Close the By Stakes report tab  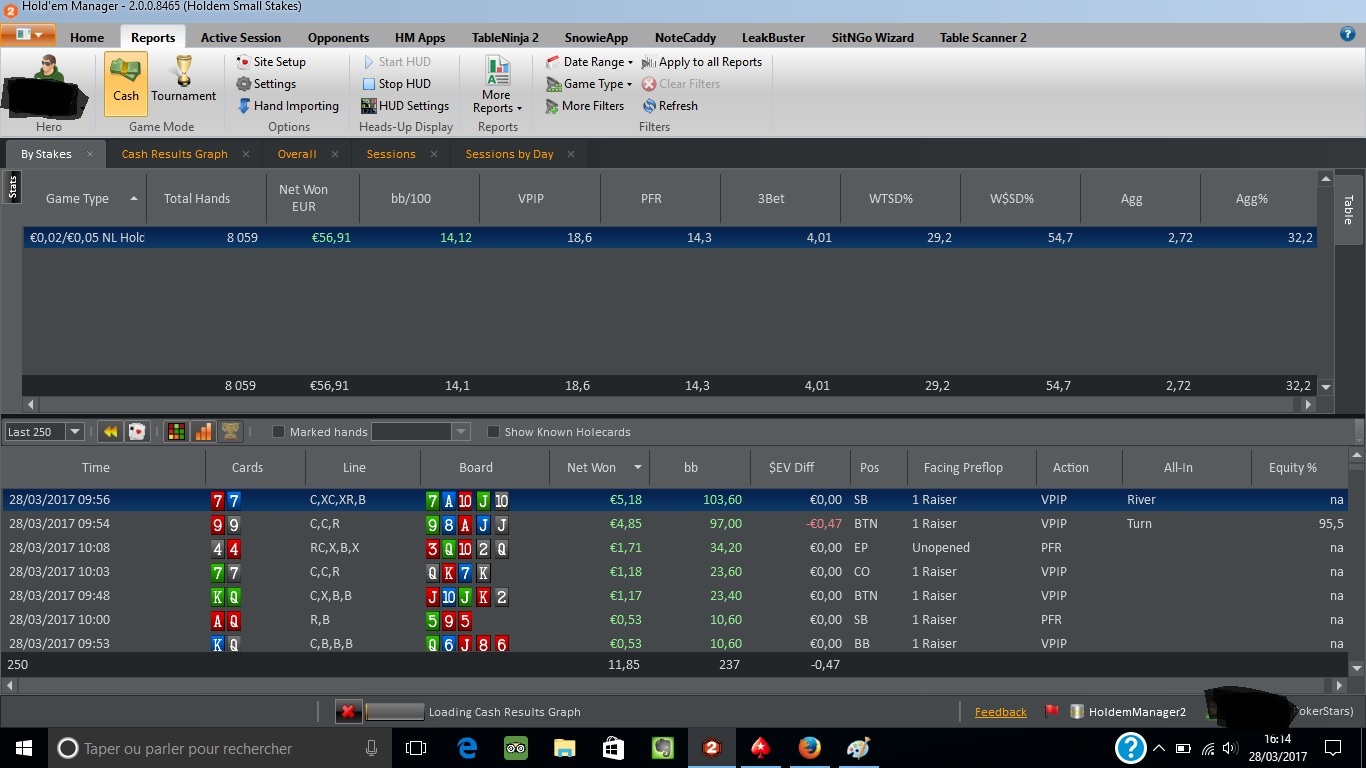[90, 154]
